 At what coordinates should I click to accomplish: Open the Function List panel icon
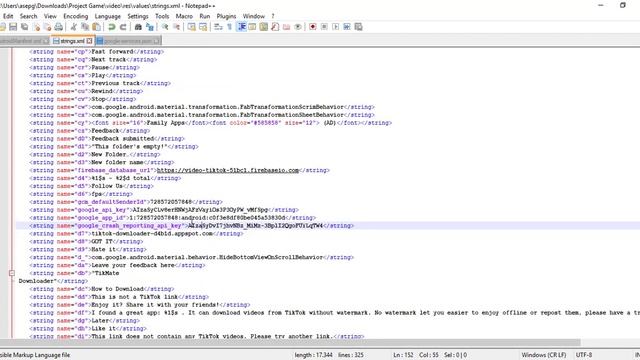tap(275, 27)
